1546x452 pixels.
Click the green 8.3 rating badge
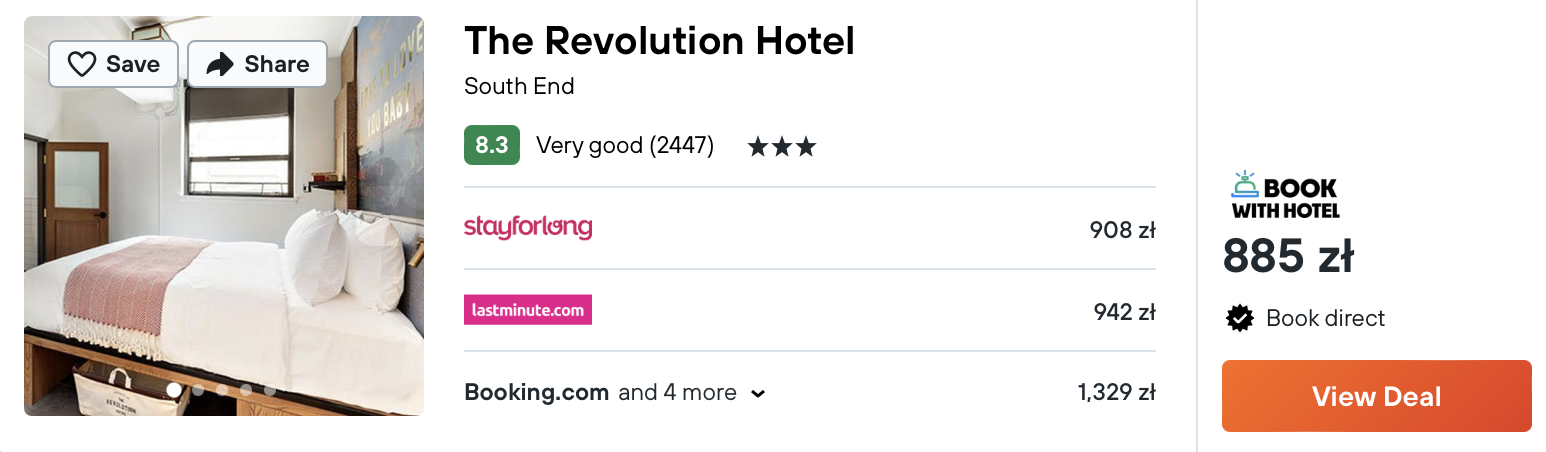coord(491,146)
